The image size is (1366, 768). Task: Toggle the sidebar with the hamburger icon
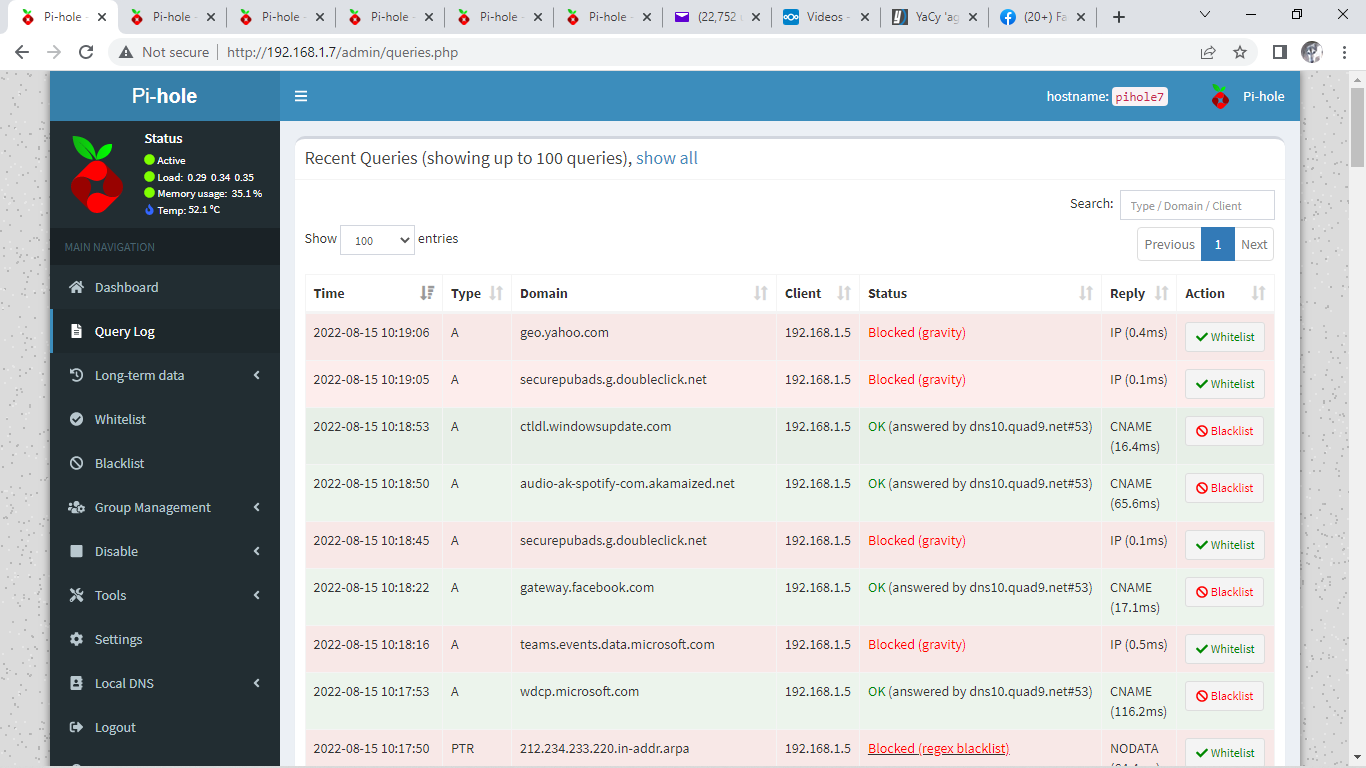pos(301,95)
